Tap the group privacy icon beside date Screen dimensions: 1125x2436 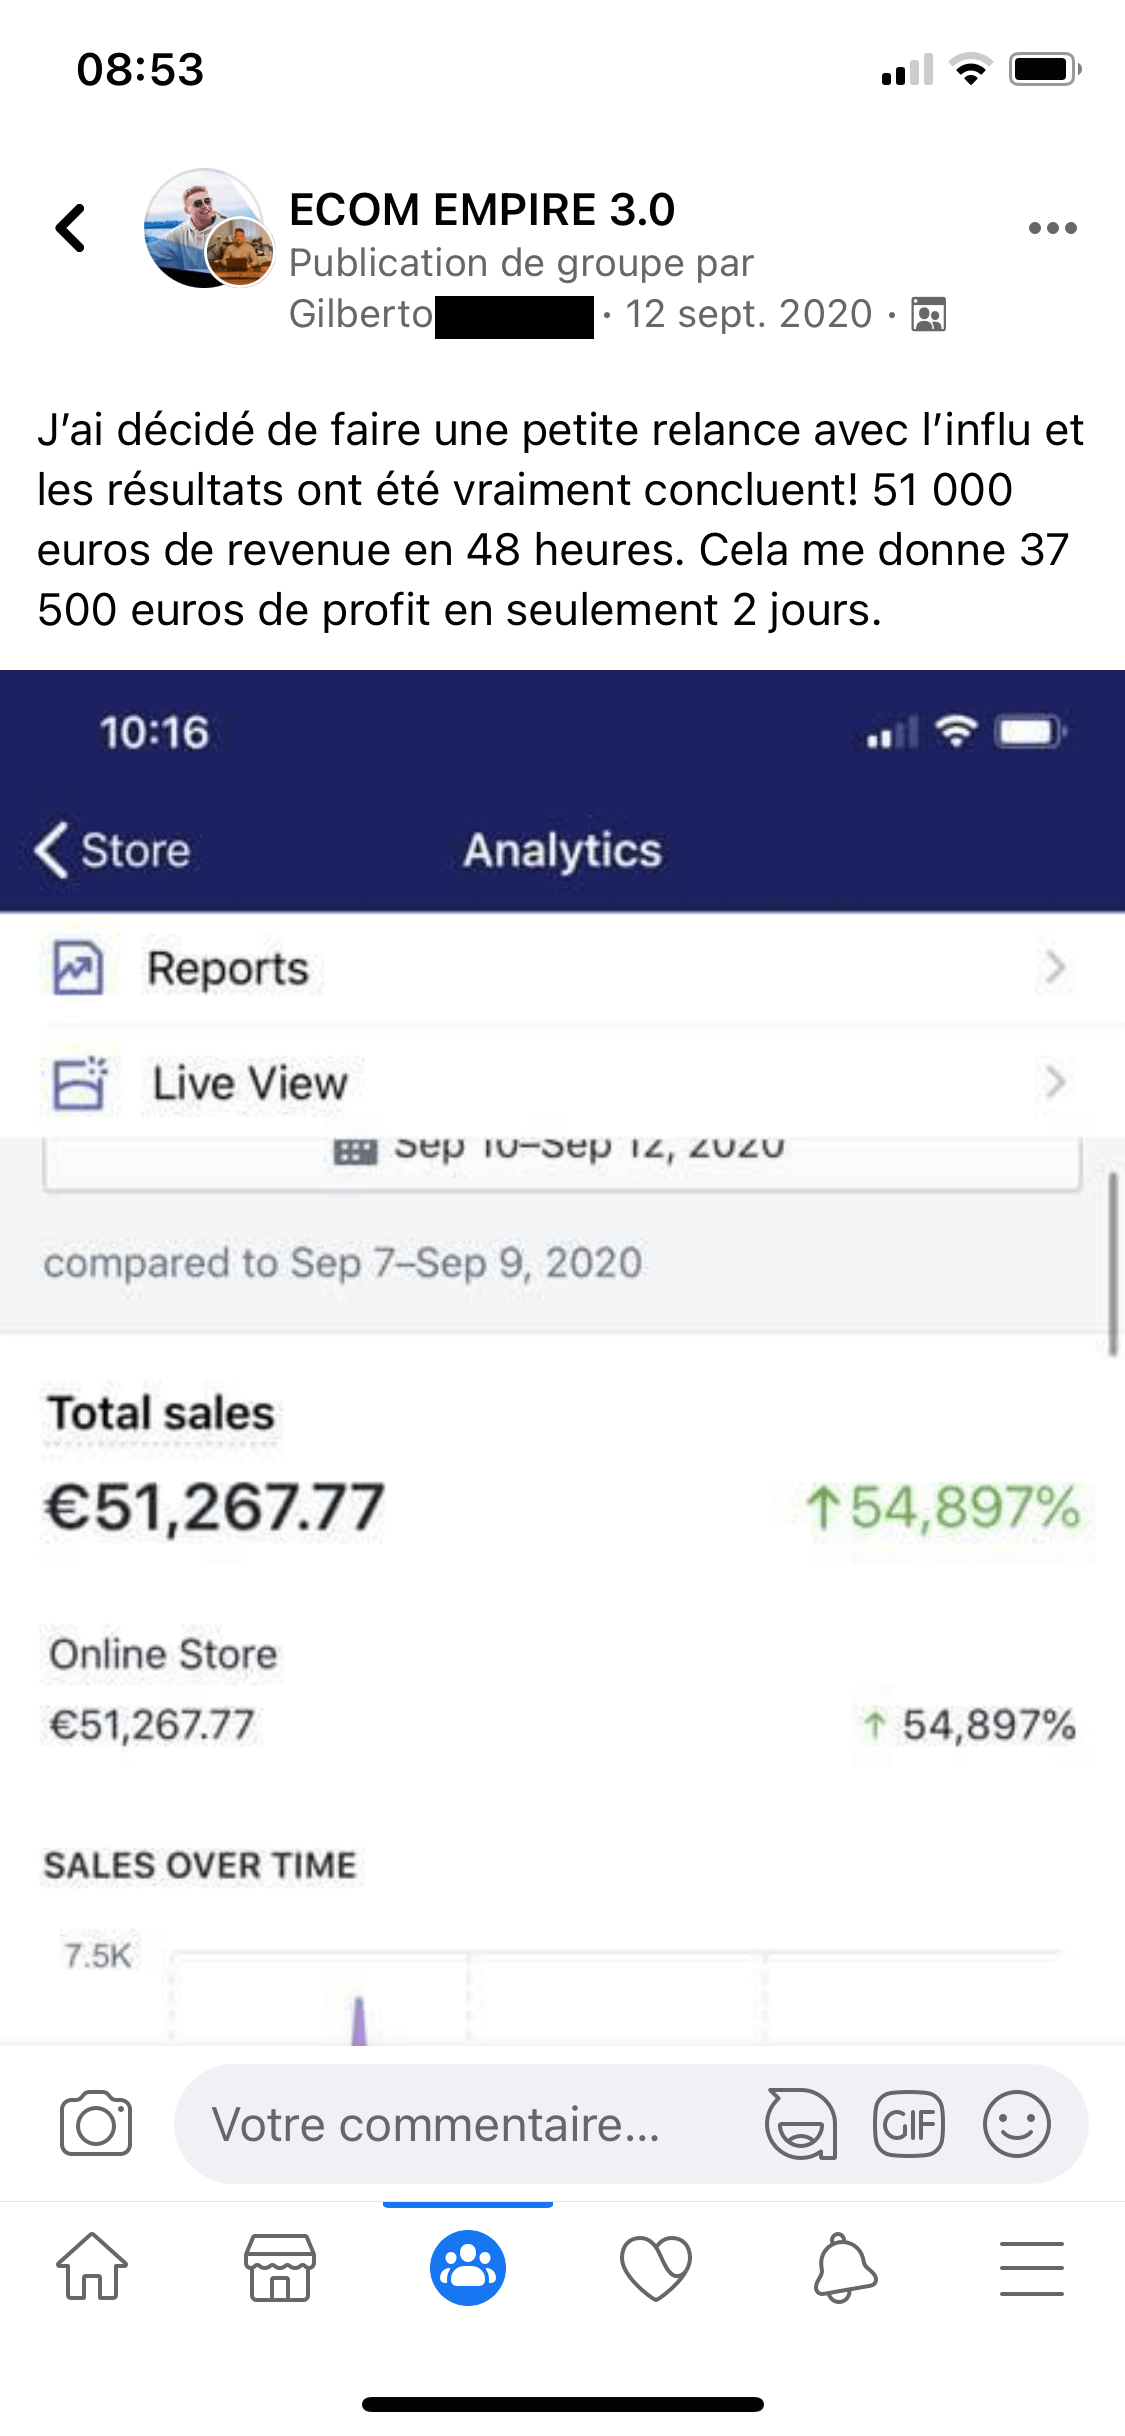pyautogui.click(x=928, y=314)
